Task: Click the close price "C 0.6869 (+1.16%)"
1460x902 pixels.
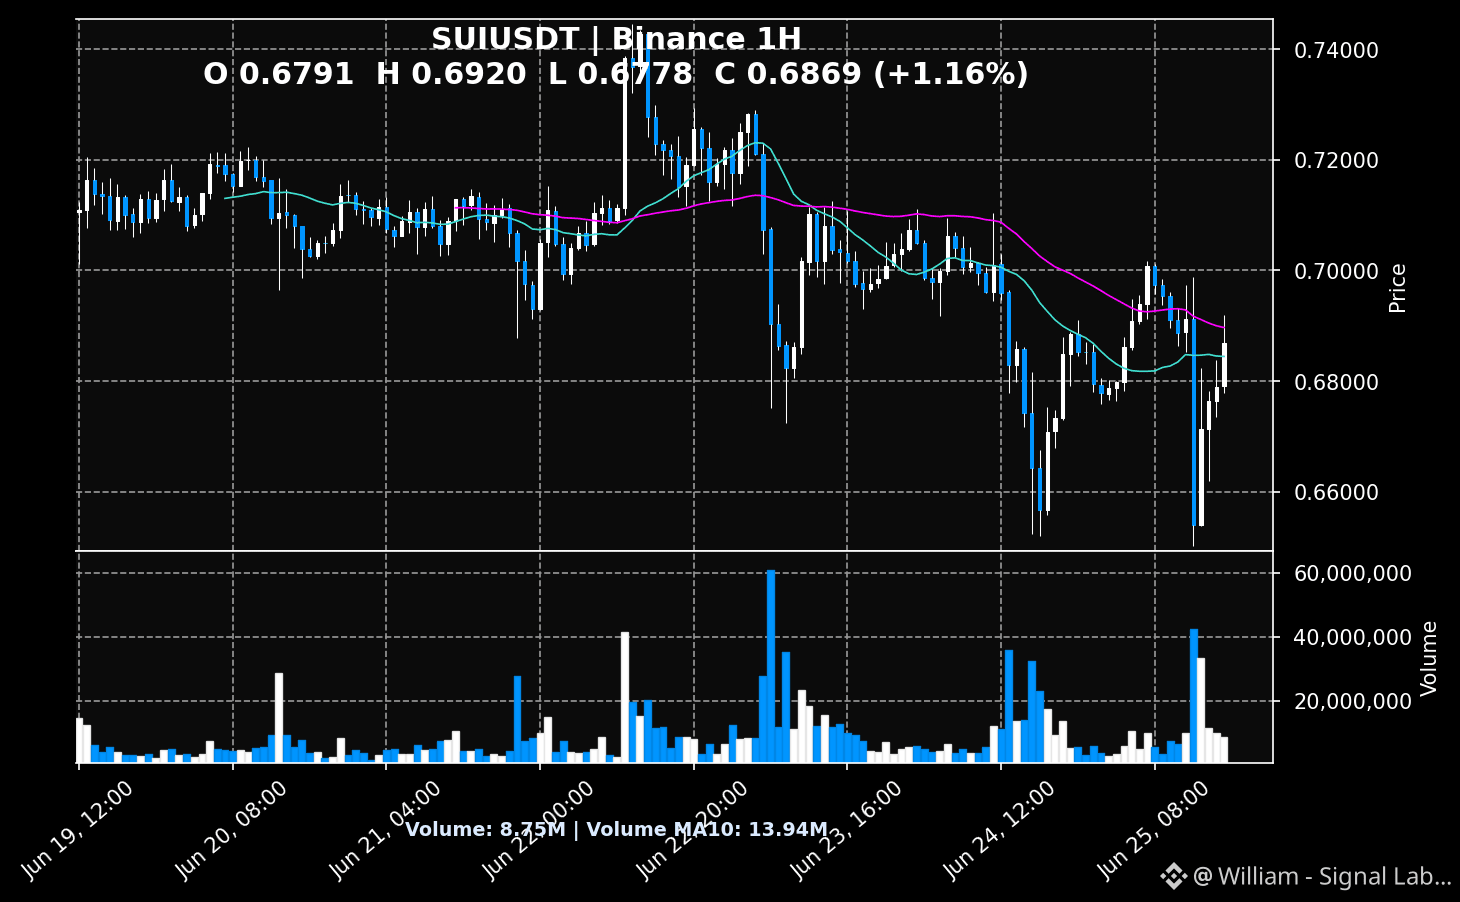Action: pos(872,74)
